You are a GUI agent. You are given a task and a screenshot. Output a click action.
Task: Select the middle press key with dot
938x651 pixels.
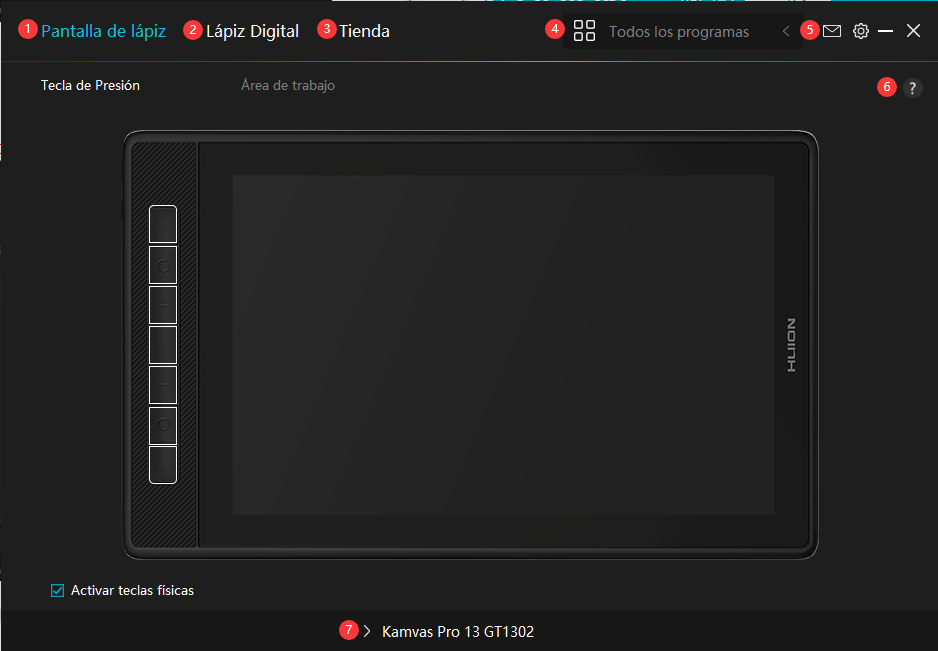tap(163, 345)
